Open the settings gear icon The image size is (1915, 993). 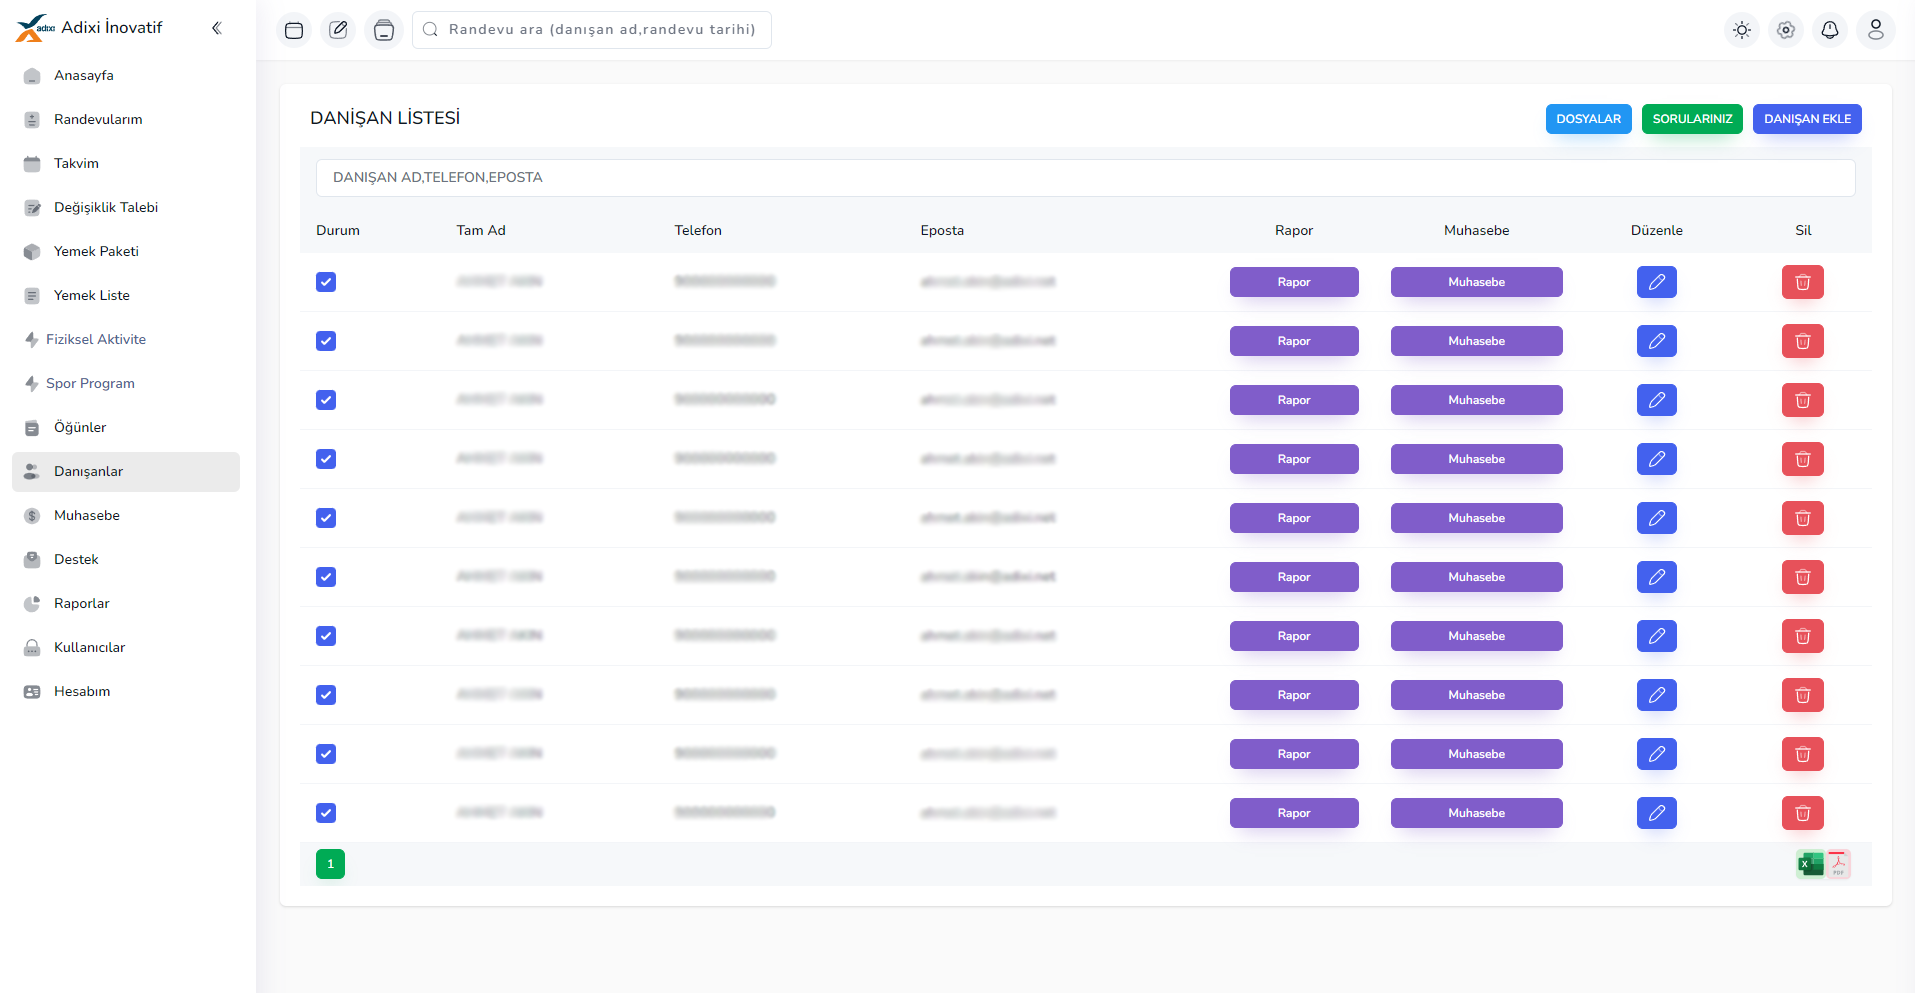[1786, 30]
